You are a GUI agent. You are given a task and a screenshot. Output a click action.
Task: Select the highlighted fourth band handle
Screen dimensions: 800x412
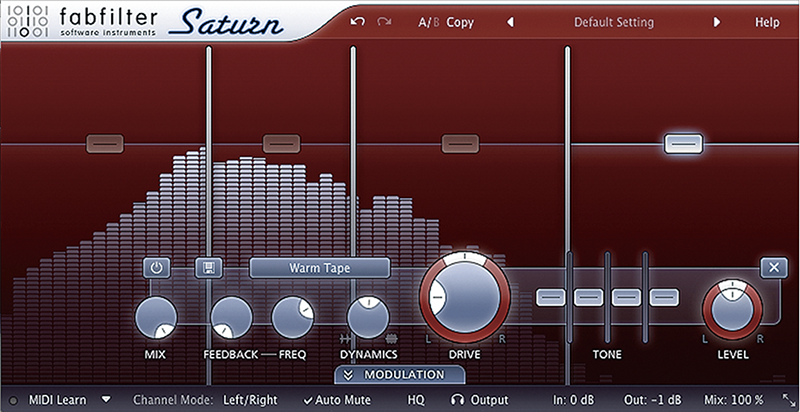tap(684, 144)
